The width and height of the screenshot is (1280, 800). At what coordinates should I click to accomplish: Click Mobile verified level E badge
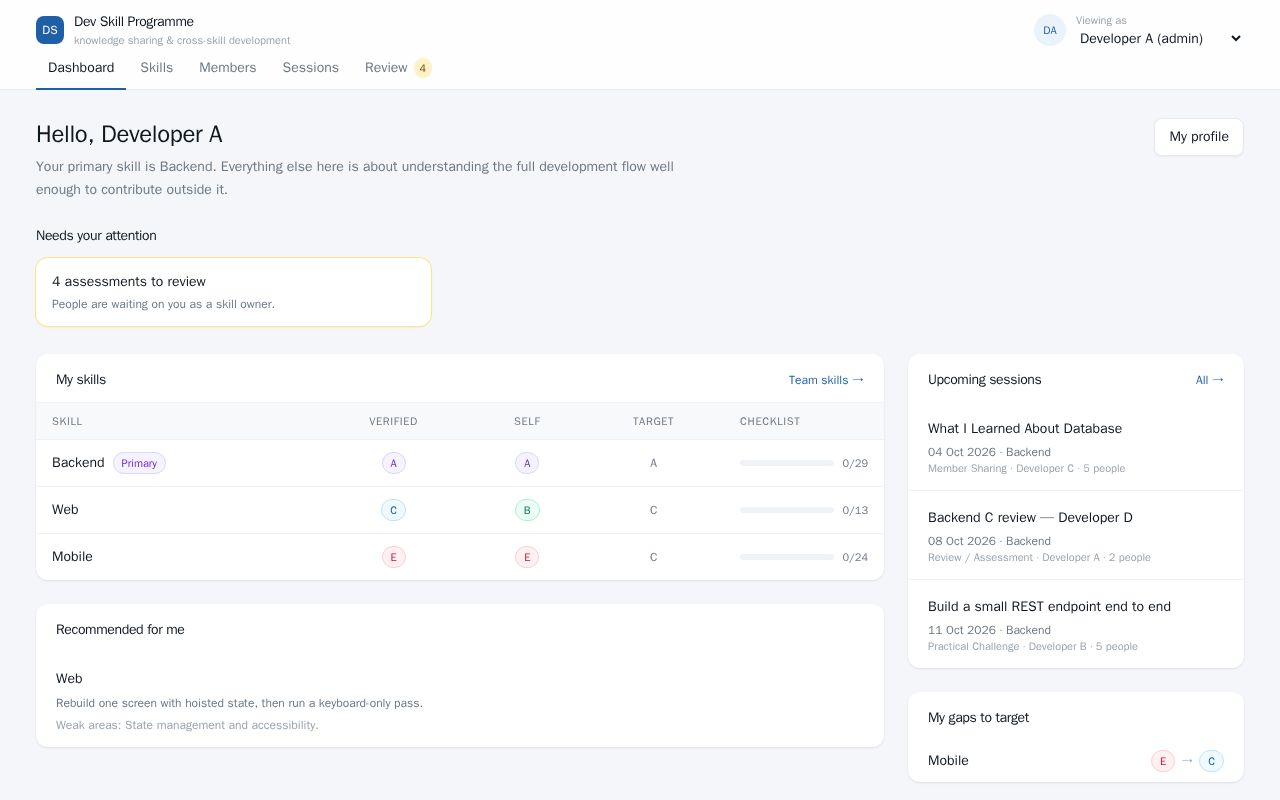393,557
